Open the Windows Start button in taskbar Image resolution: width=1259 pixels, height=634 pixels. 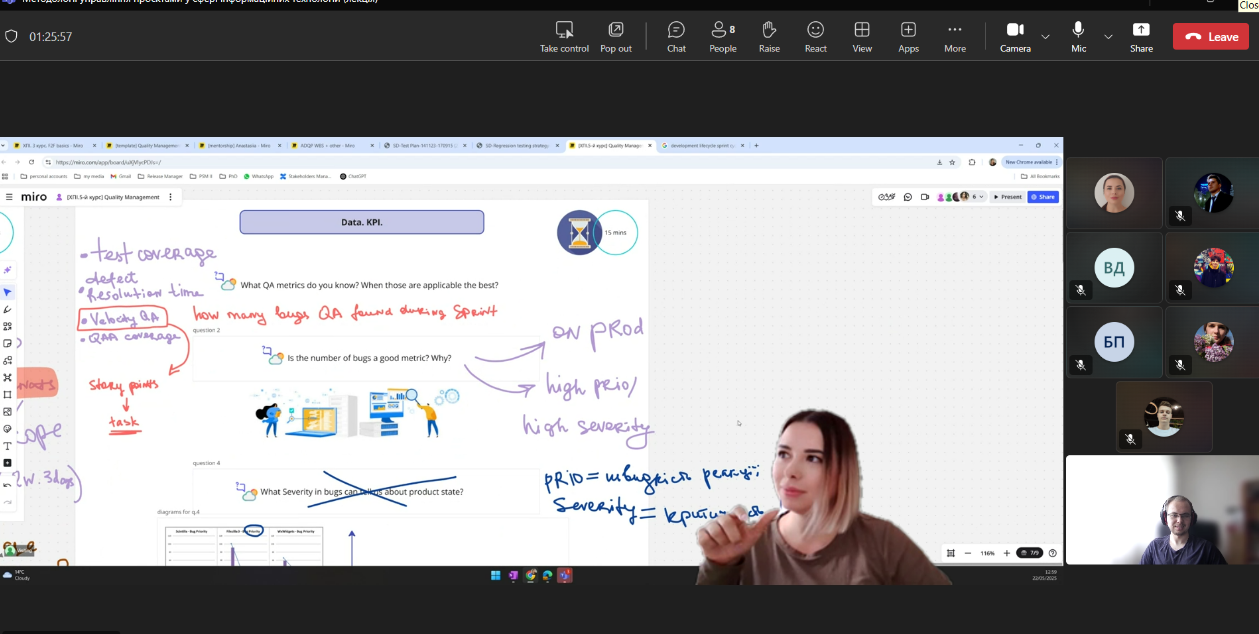[495, 576]
